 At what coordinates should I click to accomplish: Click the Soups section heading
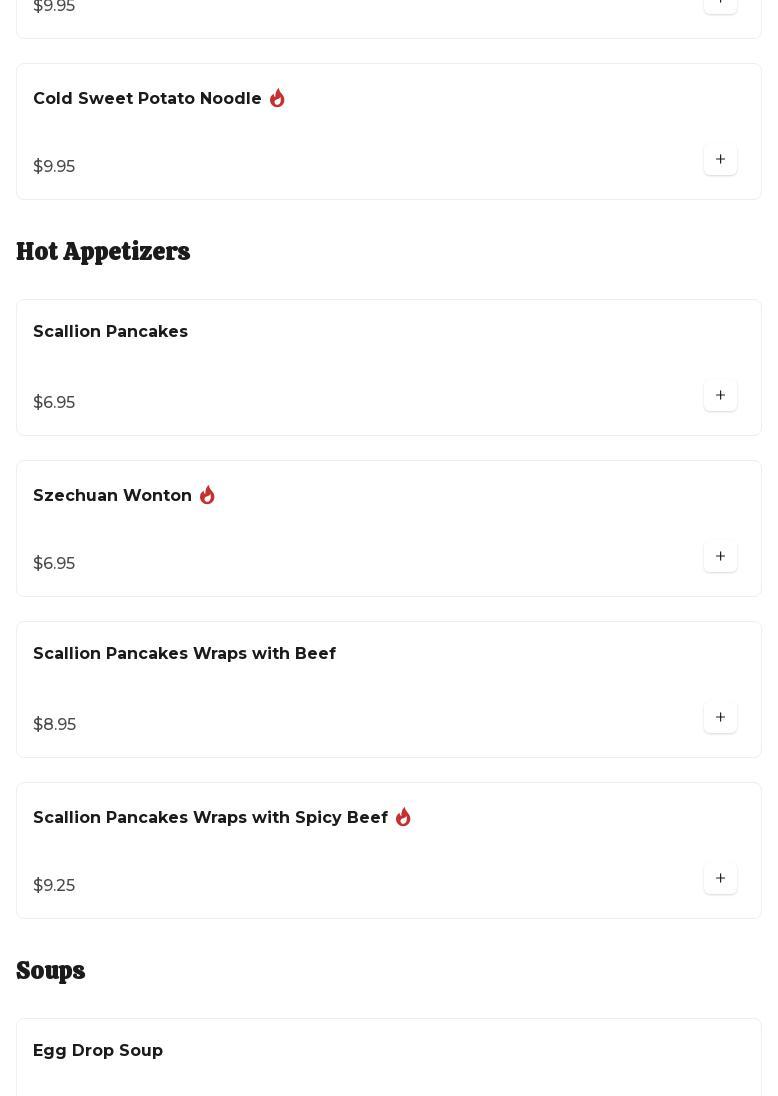point(51,970)
